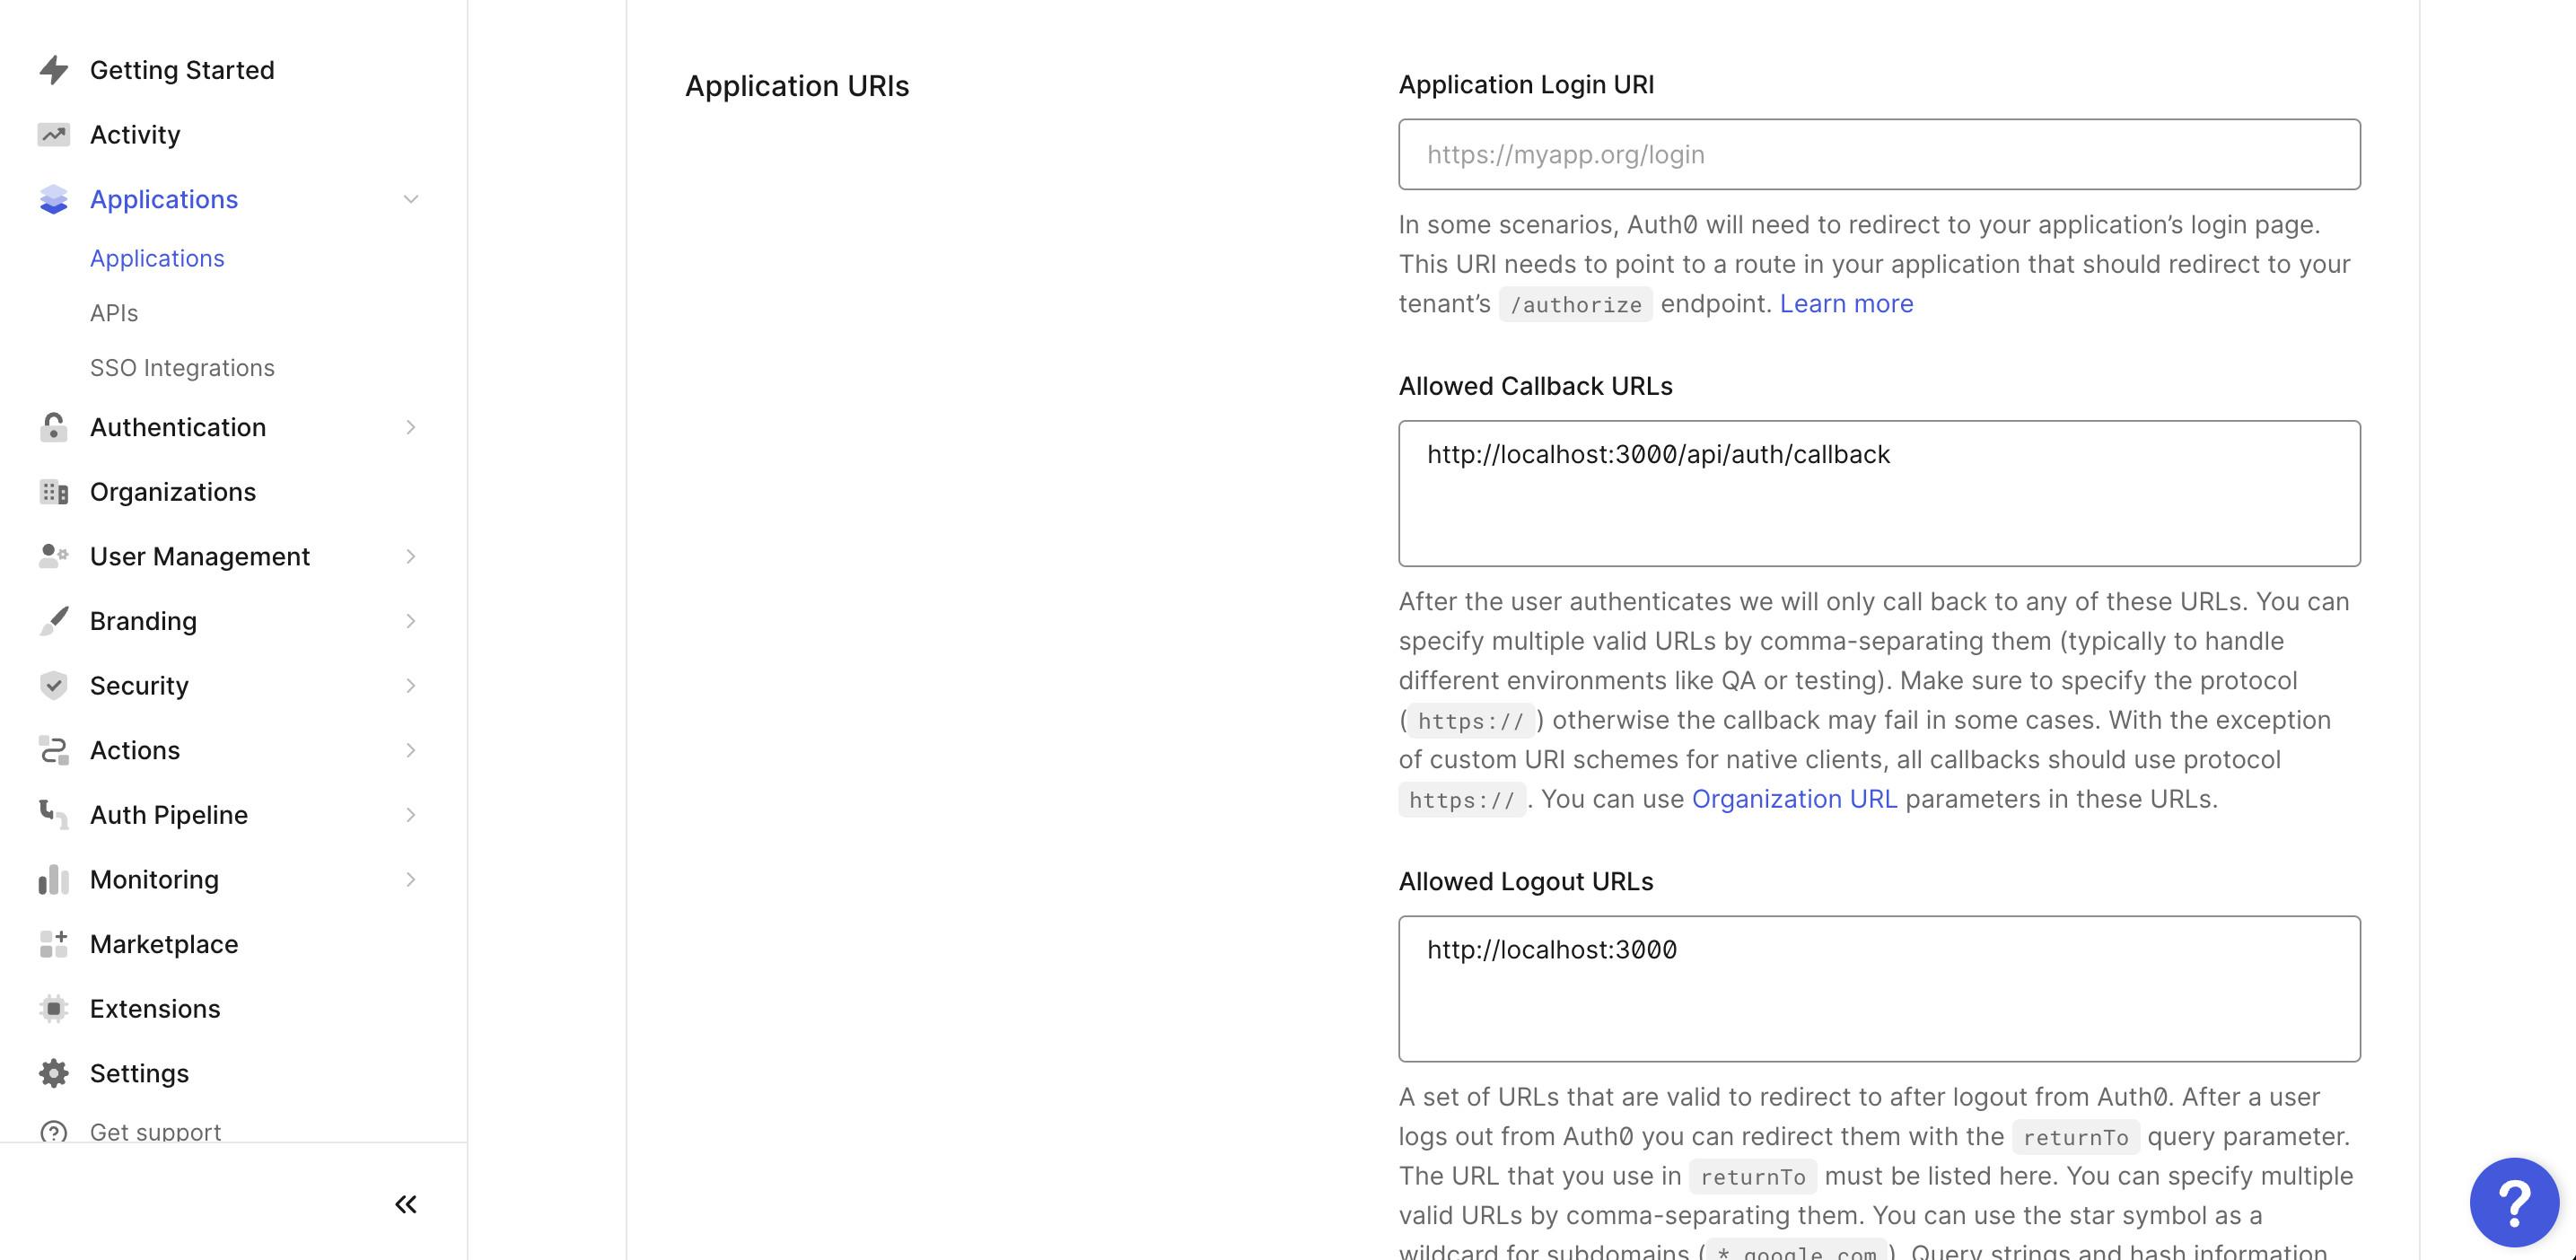Open the help question-mark button
The image size is (2576, 1260).
pyautogui.click(x=2514, y=1202)
